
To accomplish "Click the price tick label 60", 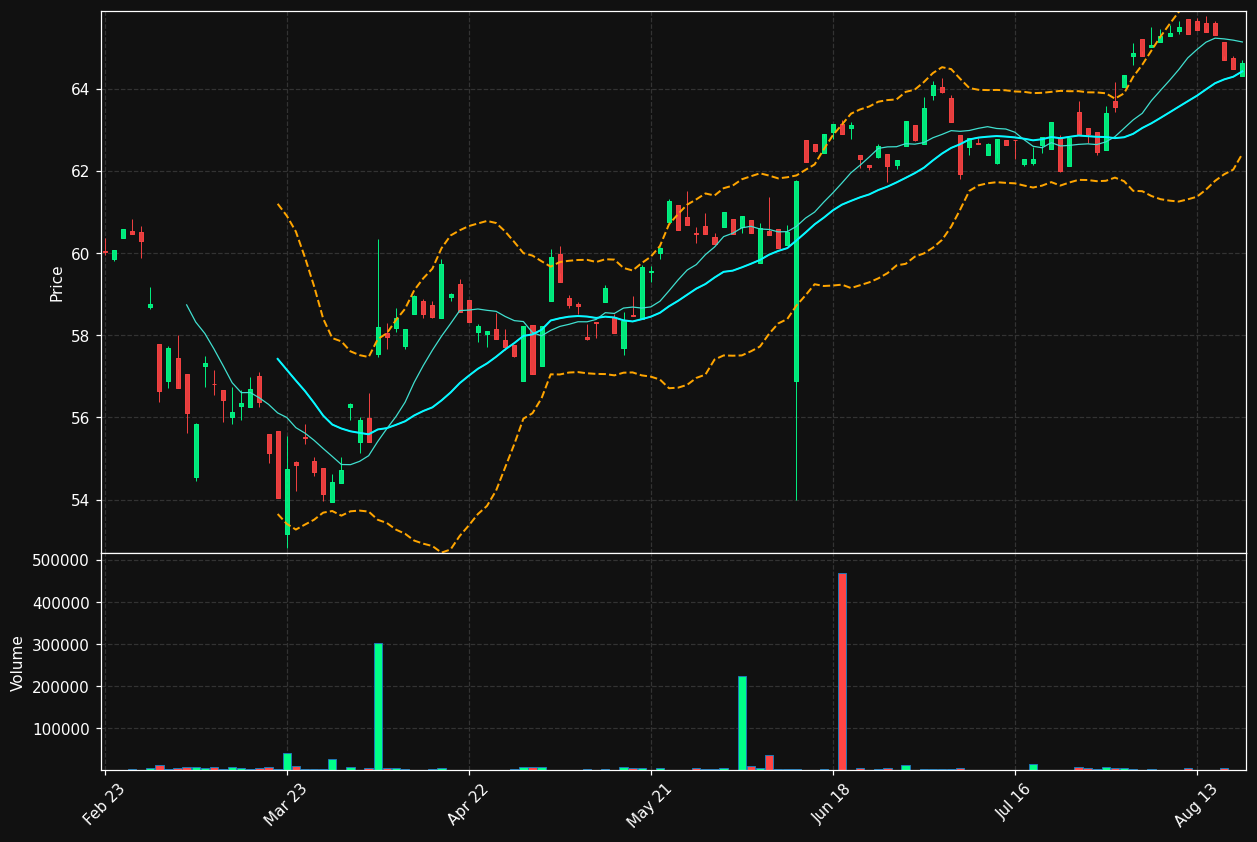I will [80, 254].
